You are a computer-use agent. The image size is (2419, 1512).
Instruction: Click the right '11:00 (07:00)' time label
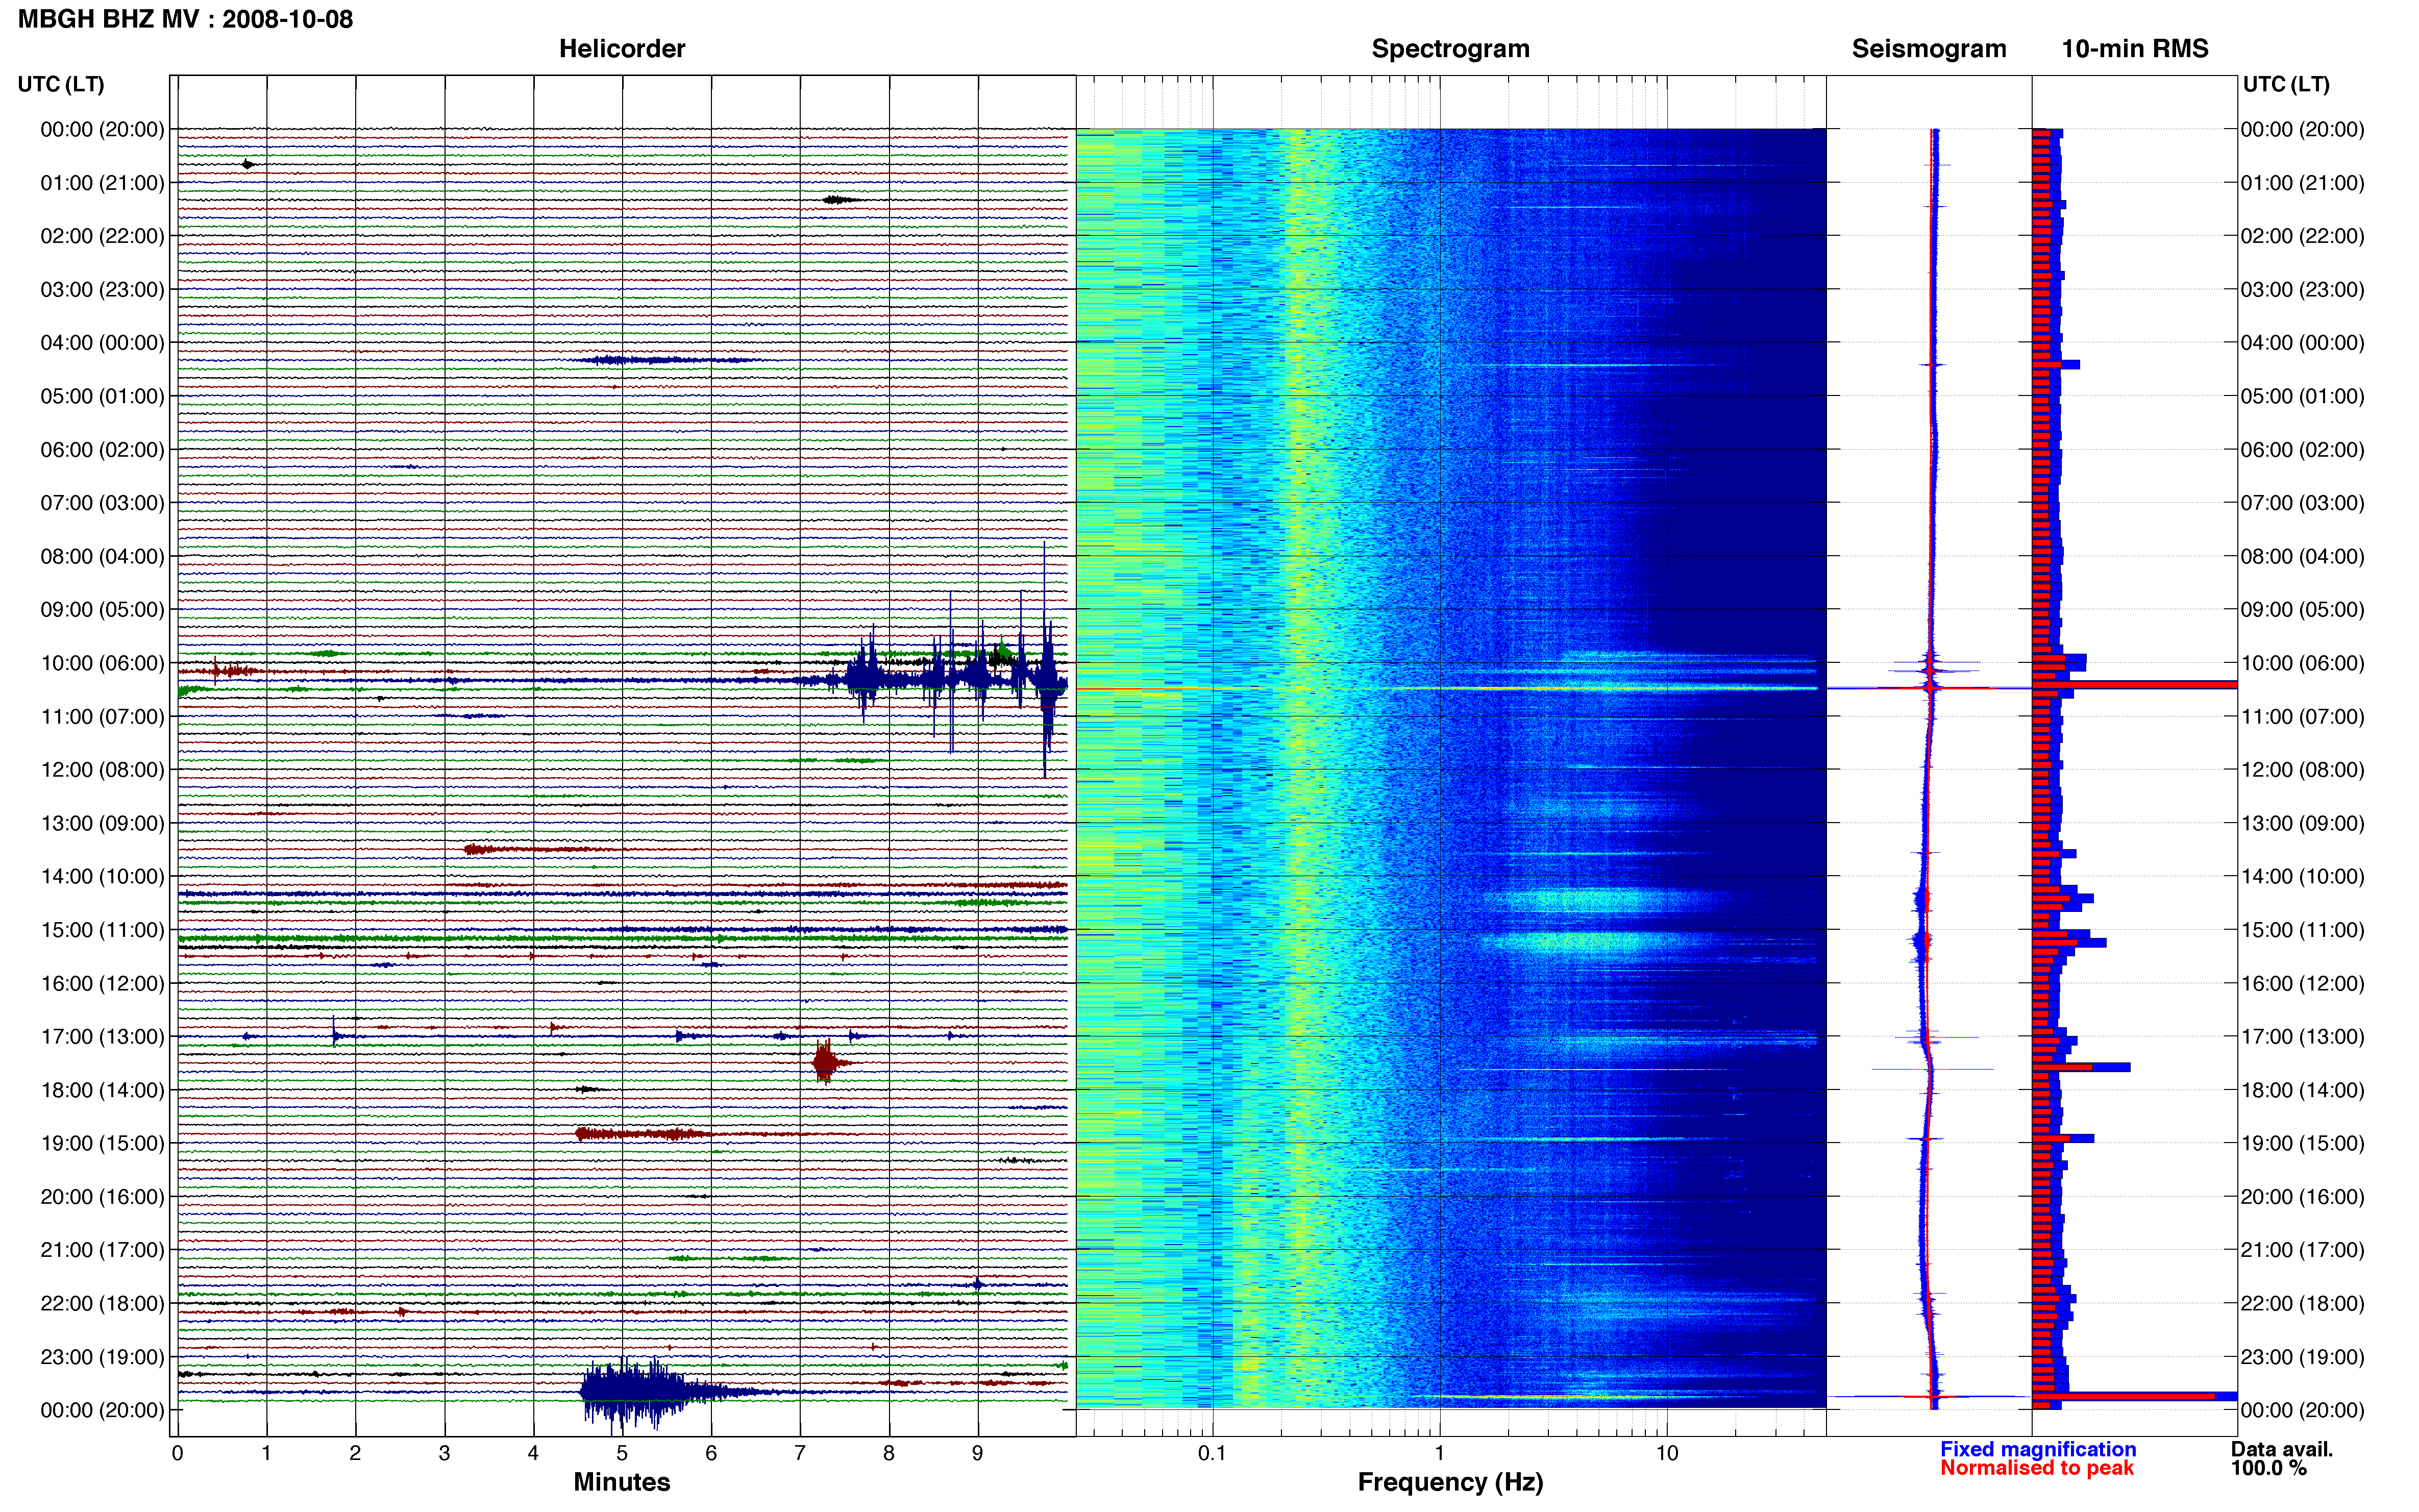[x=2302, y=716]
